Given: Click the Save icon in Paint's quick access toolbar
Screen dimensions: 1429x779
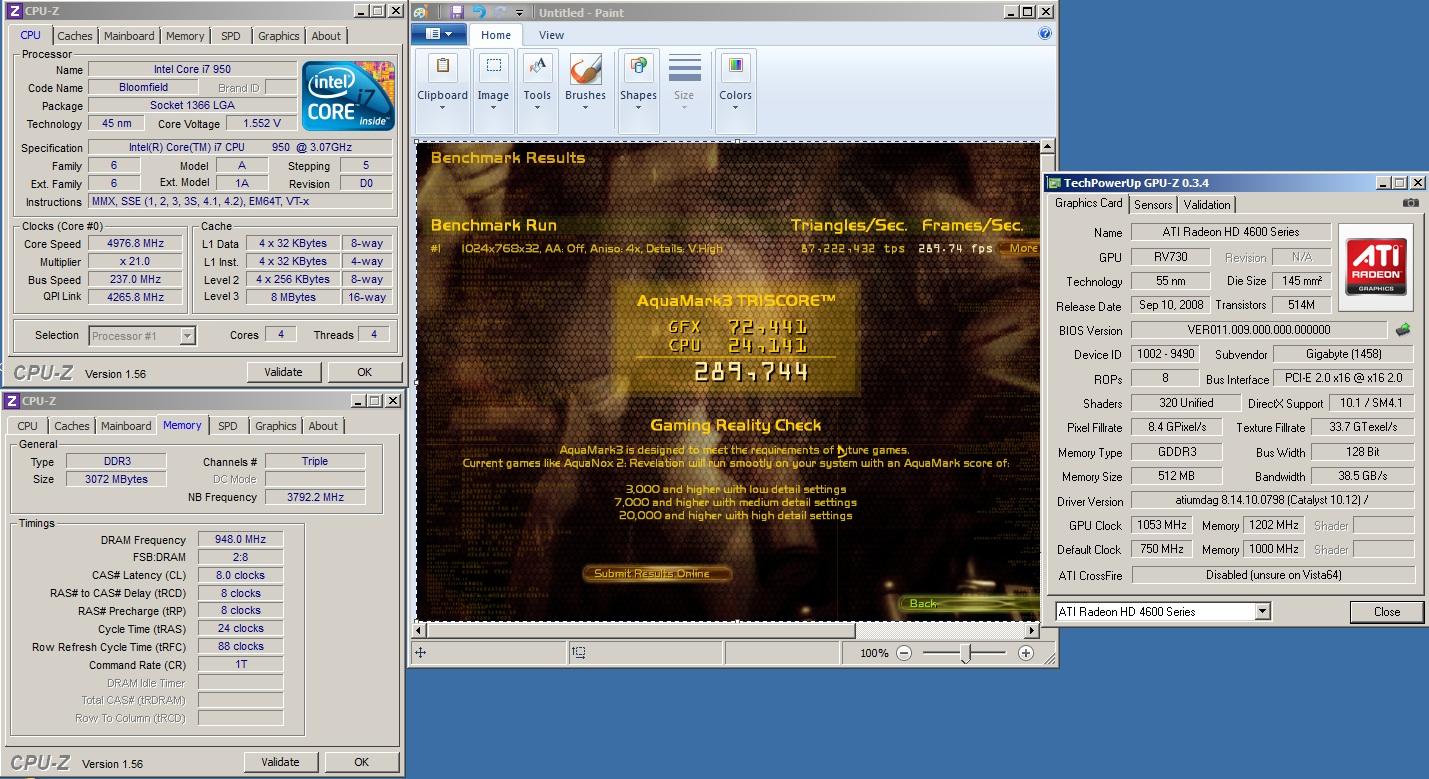Looking at the screenshot, I should click(457, 12).
